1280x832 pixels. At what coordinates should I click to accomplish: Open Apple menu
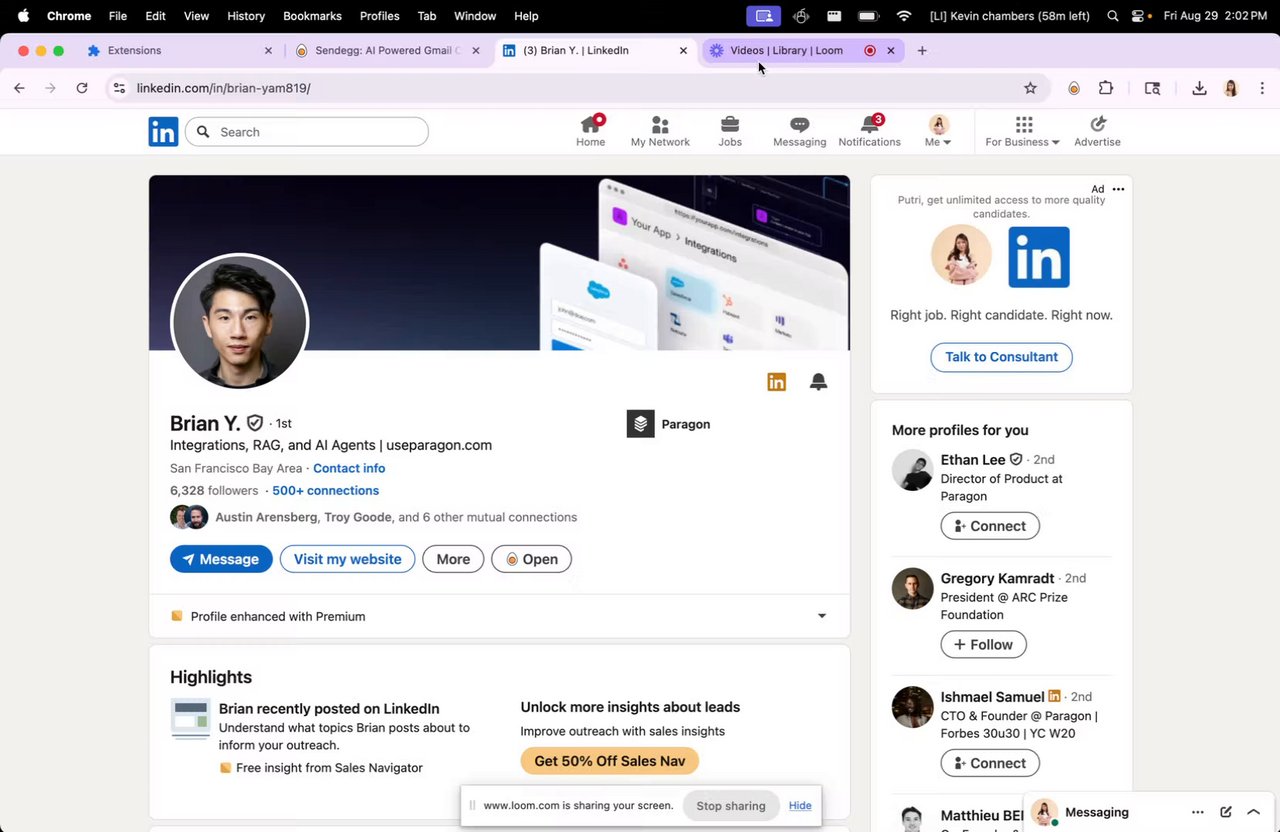pyautogui.click(x=23, y=16)
